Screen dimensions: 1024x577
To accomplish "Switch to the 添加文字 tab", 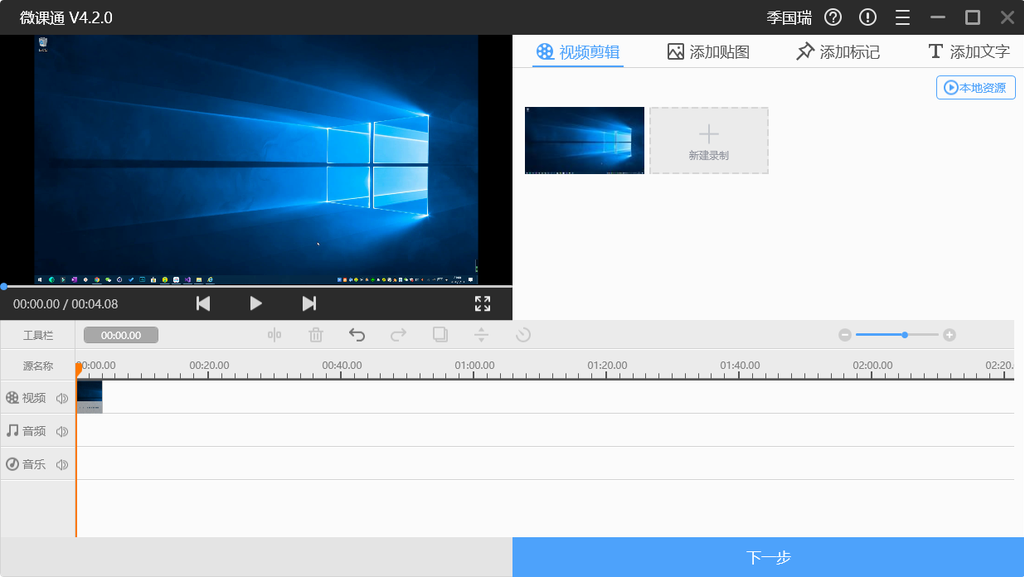I will click(969, 52).
